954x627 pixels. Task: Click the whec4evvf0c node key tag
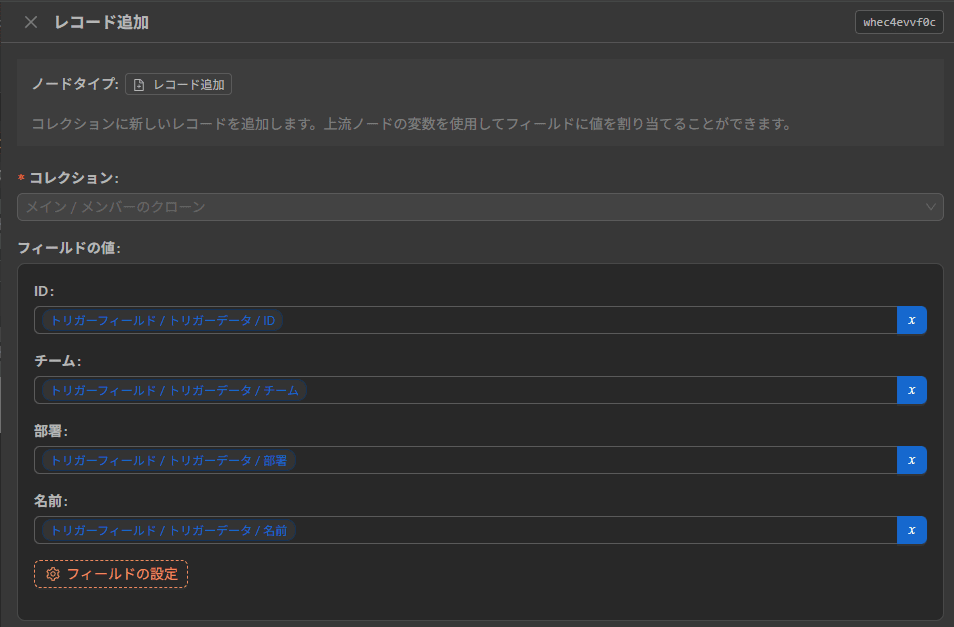point(899,23)
